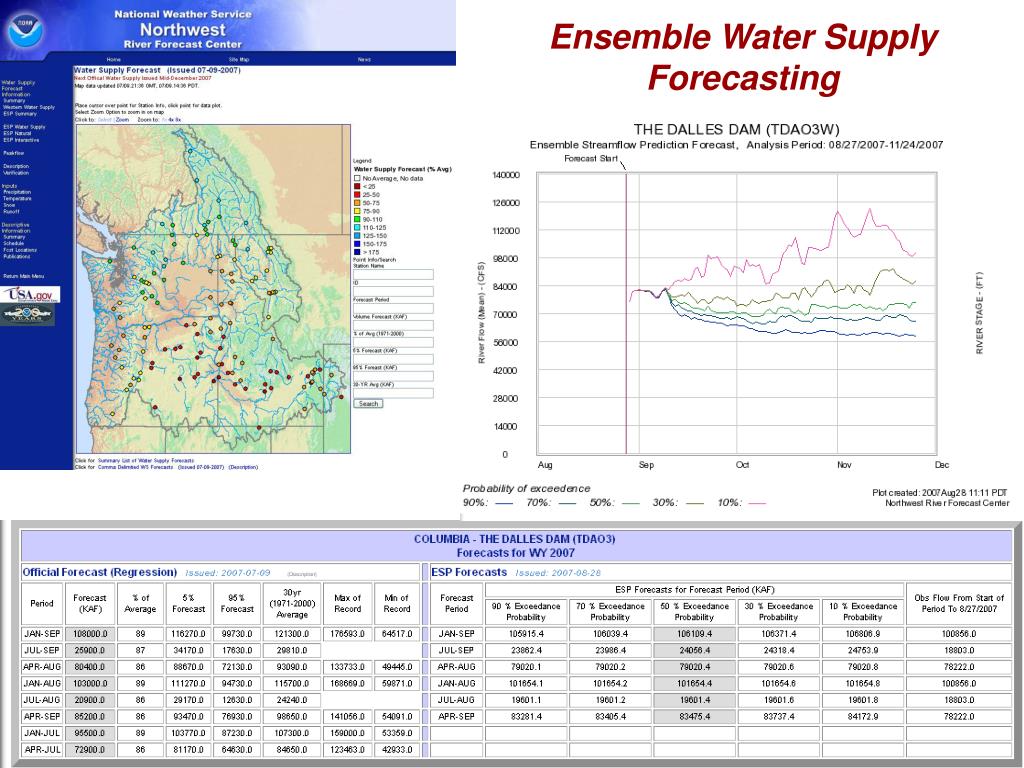This screenshot has width=1024, height=768.
Task: Open Publications in the sidebar
Action: (16, 257)
